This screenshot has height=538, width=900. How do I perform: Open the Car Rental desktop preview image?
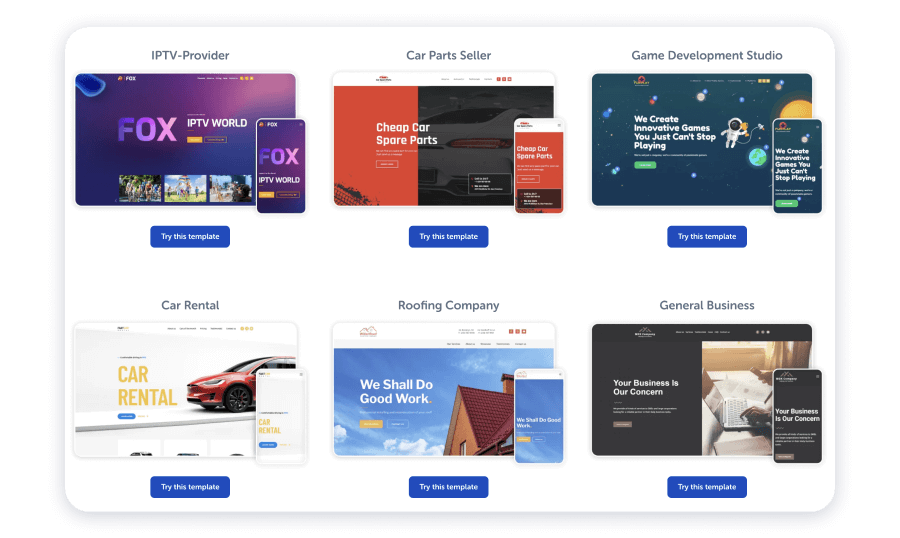pos(166,390)
